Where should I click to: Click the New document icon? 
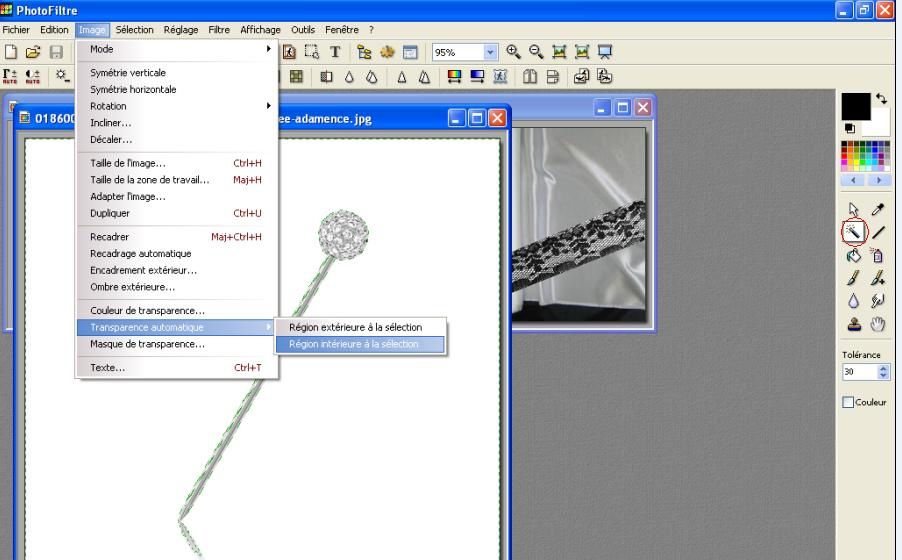pyautogui.click(x=10, y=52)
